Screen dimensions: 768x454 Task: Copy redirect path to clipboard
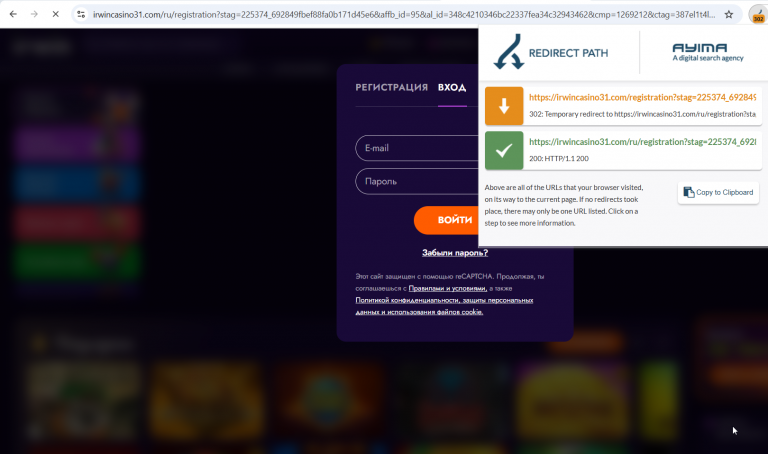tap(719, 192)
